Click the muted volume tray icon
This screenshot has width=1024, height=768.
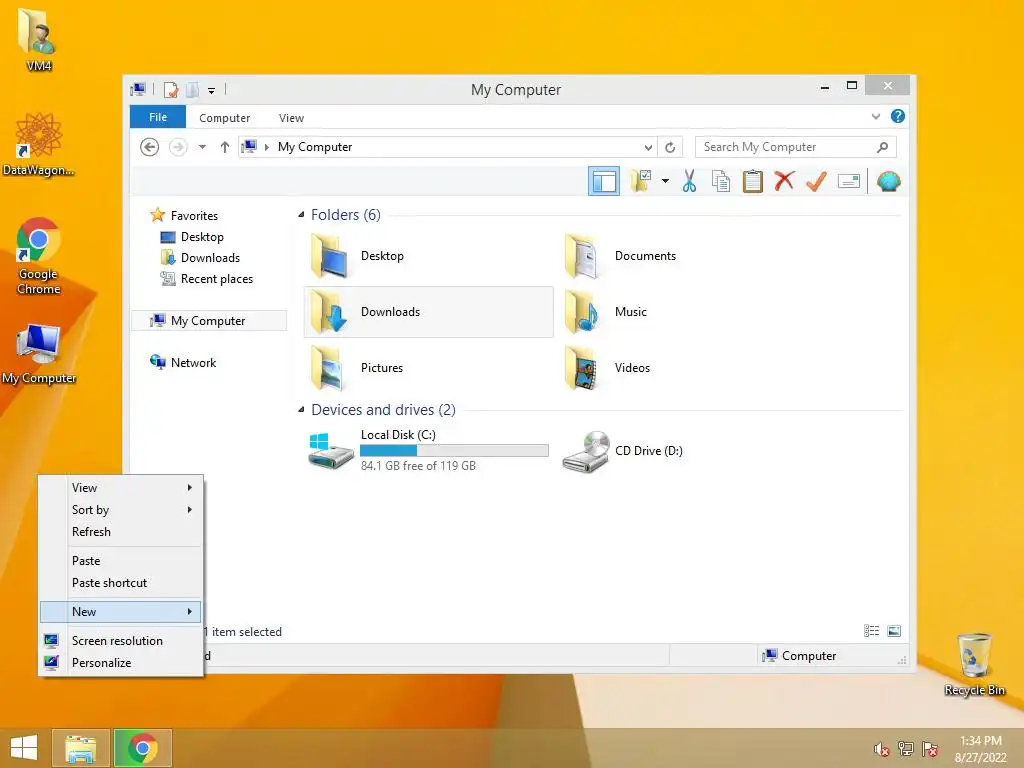pos(881,749)
